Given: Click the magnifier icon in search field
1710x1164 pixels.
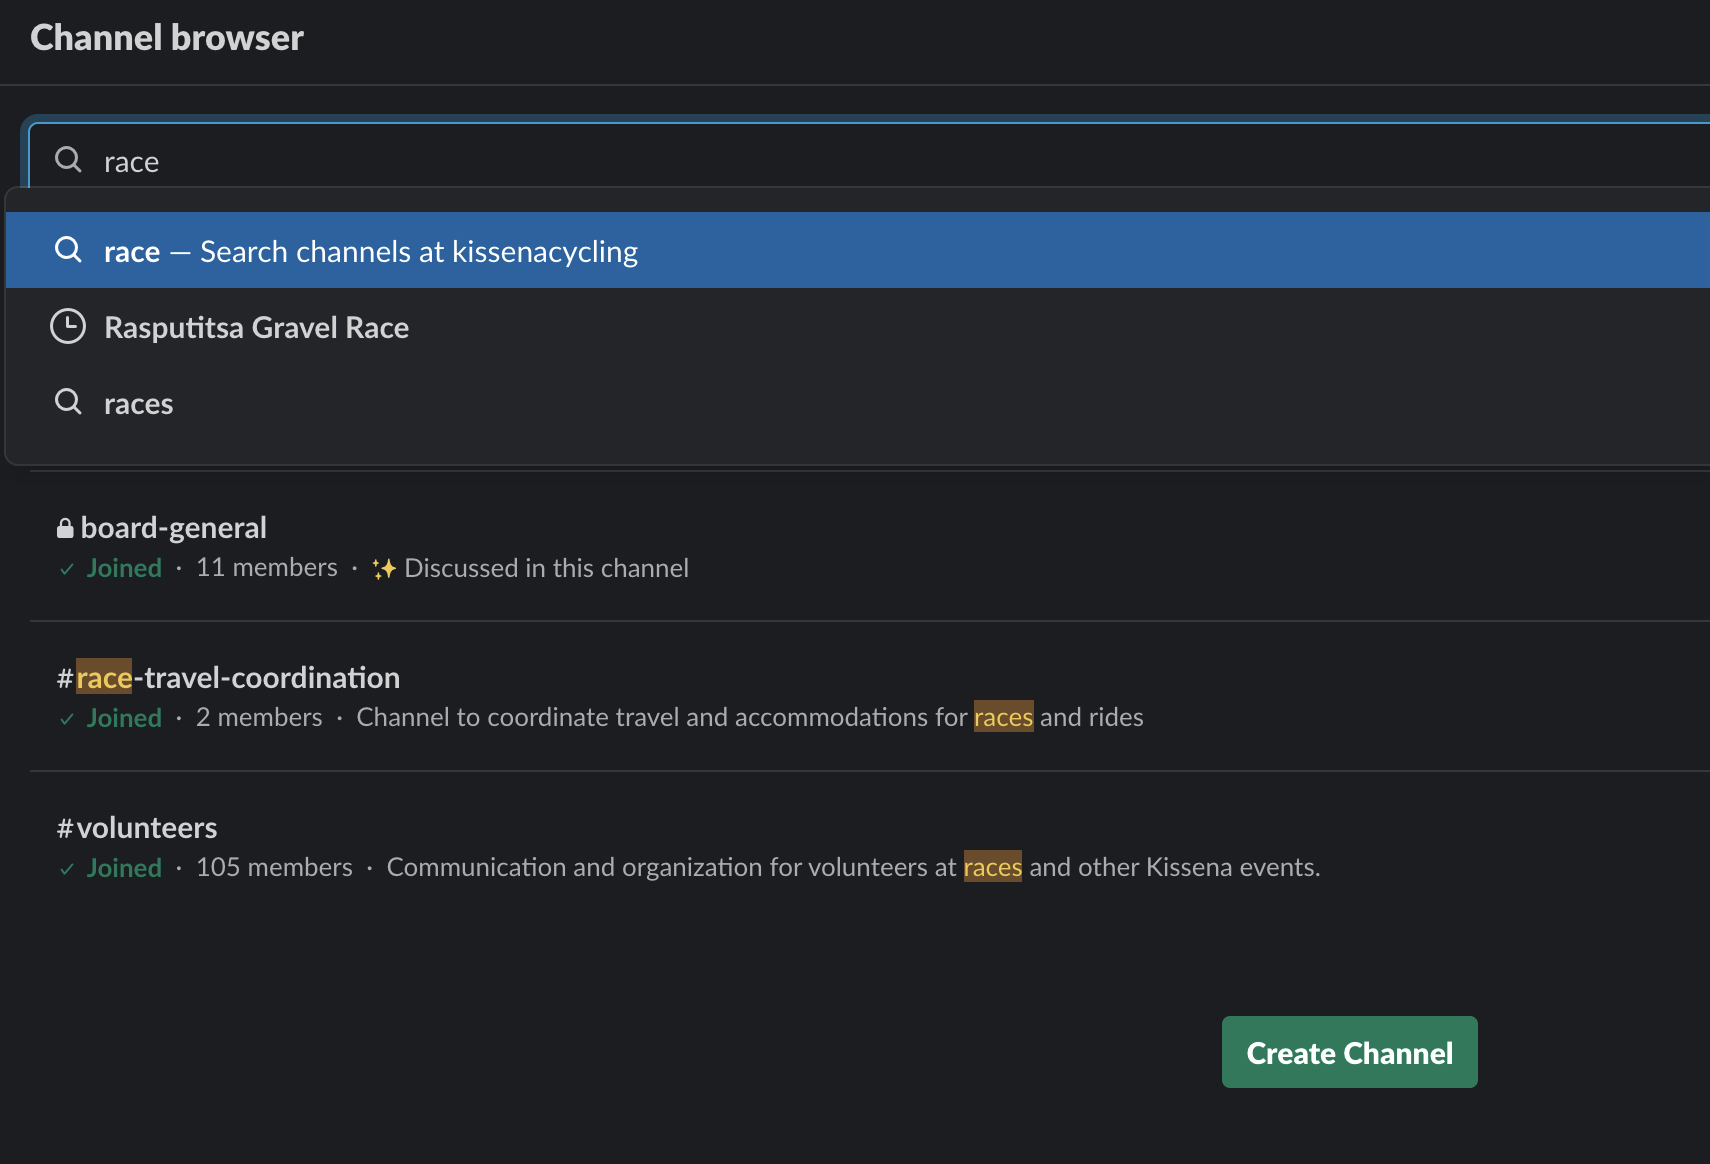Looking at the screenshot, I should (x=68, y=160).
